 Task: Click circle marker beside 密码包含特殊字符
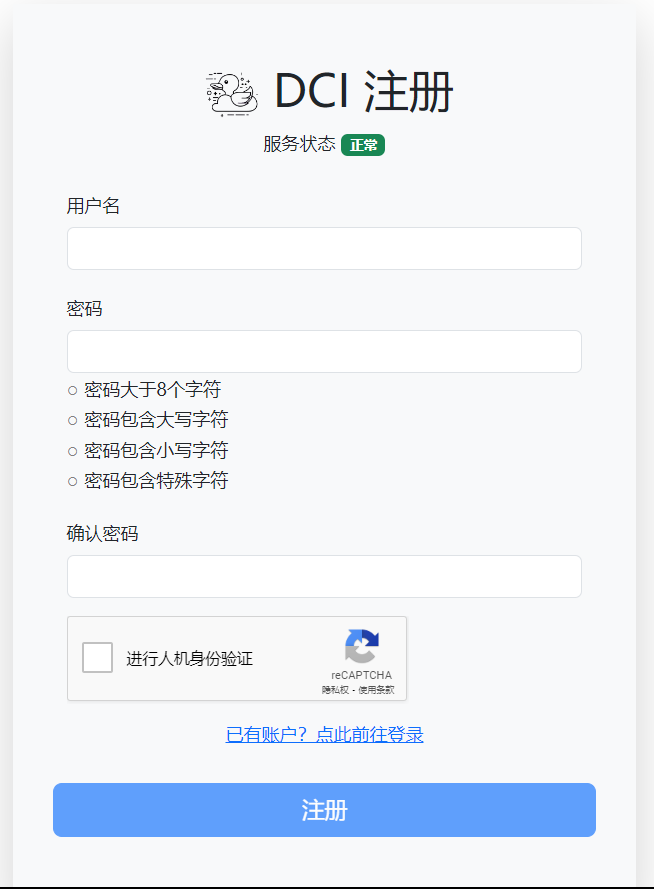point(72,482)
